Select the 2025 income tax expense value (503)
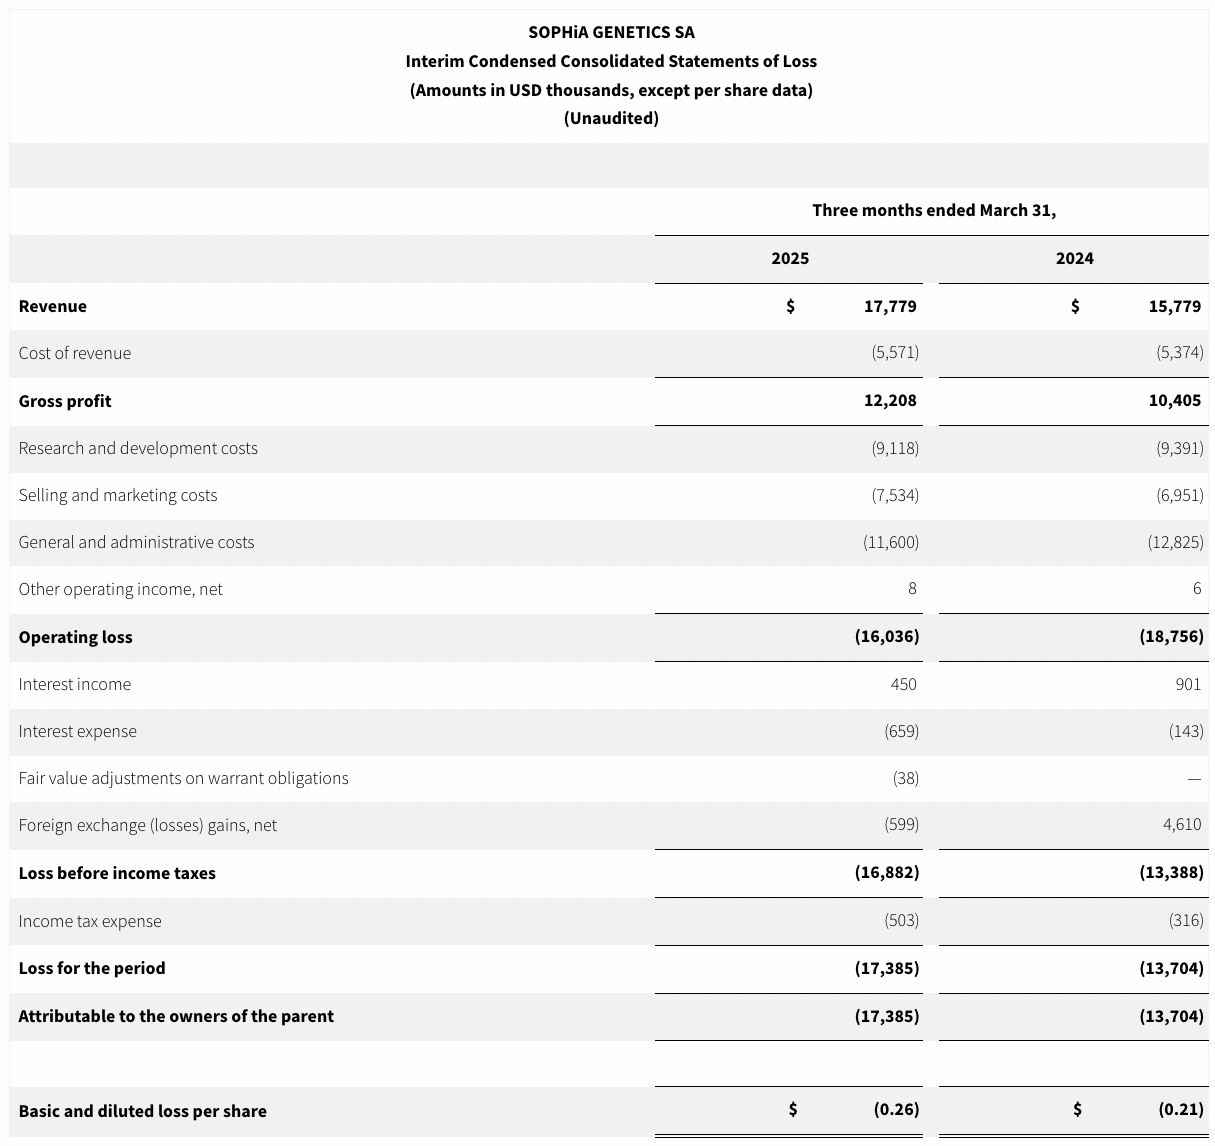This screenshot has width=1215, height=1146. [901, 921]
